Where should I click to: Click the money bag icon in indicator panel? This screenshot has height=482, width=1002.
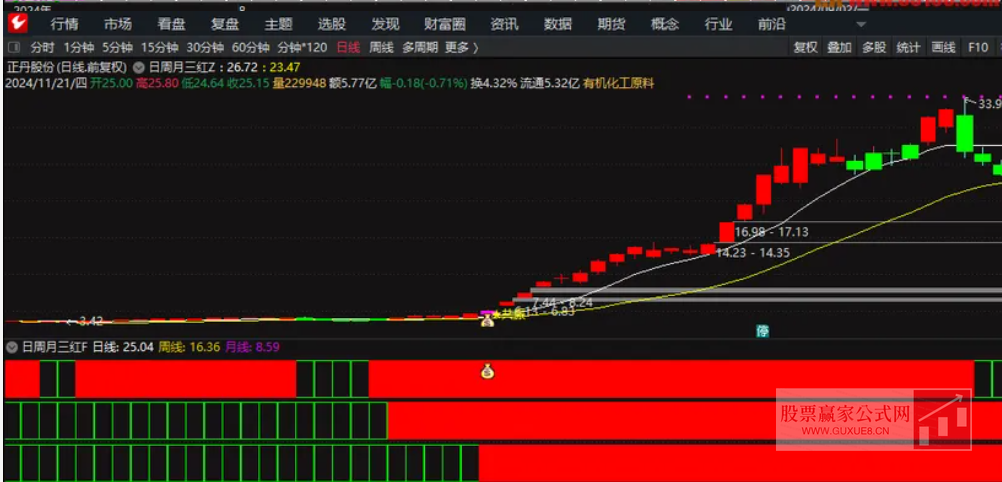pyautogui.click(x=488, y=371)
